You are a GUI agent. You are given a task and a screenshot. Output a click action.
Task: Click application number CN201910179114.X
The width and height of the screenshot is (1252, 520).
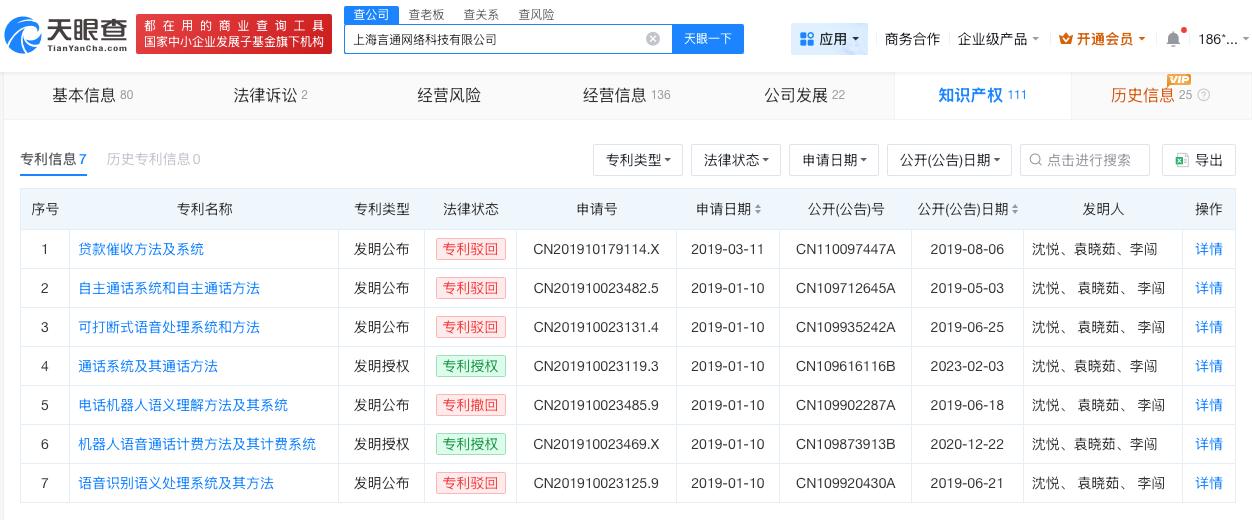tap(596, 249)
